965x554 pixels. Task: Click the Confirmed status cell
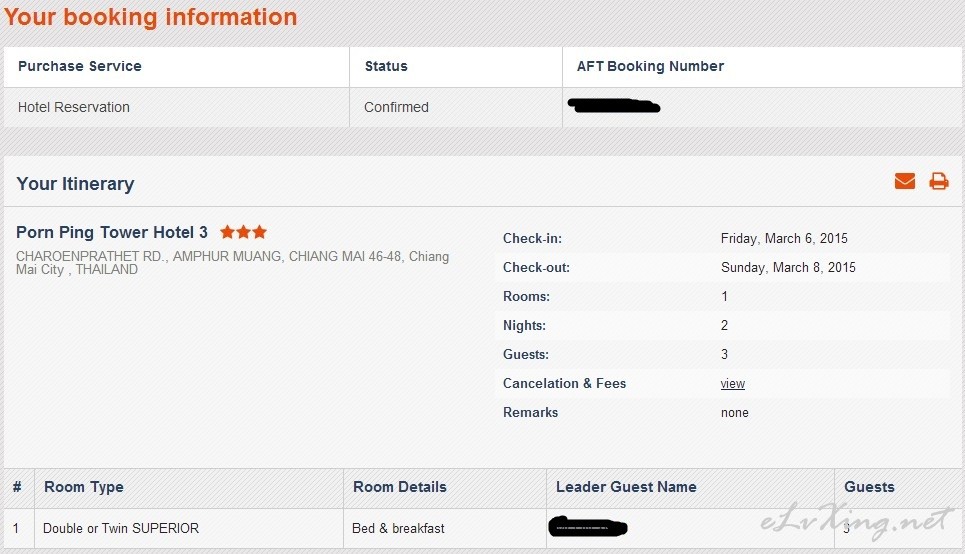point(396,107)
